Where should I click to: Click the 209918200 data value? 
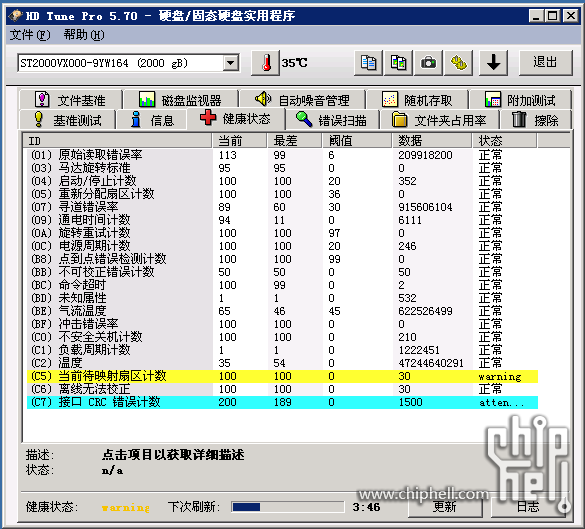pyautogui.click(x=425, y=155)
